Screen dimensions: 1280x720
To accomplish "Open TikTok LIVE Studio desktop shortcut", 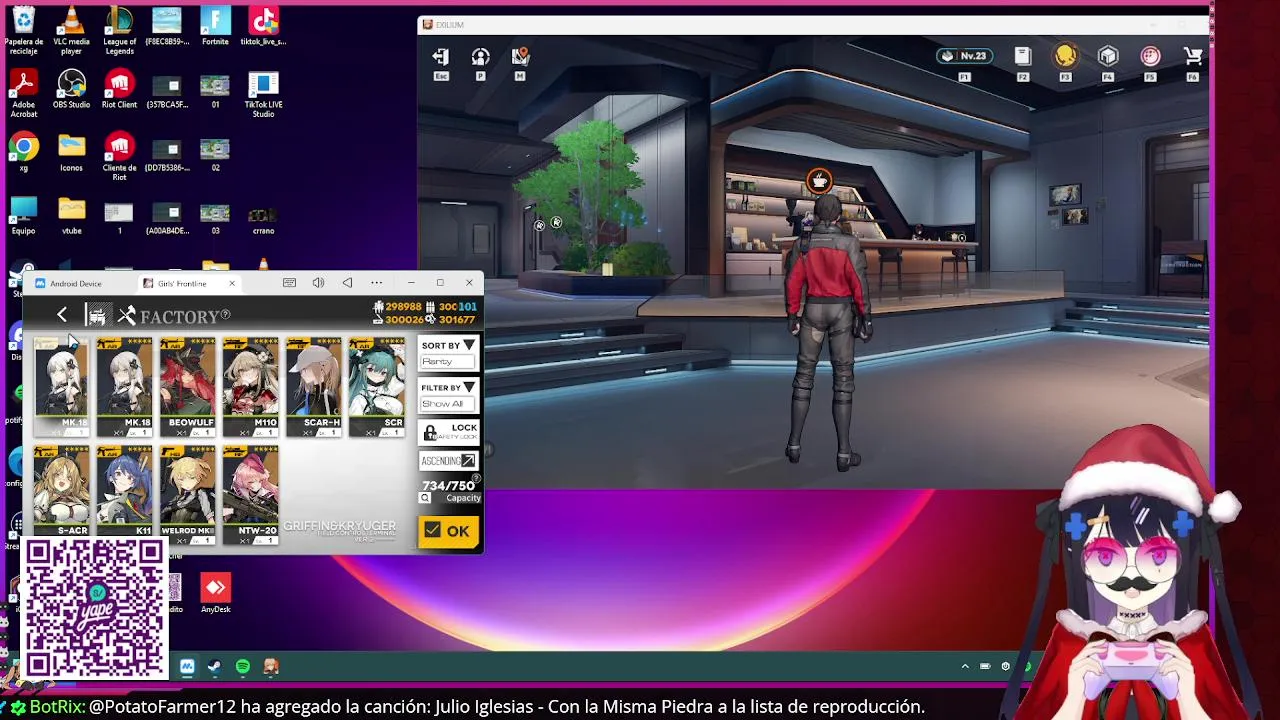I will point(263,93).
